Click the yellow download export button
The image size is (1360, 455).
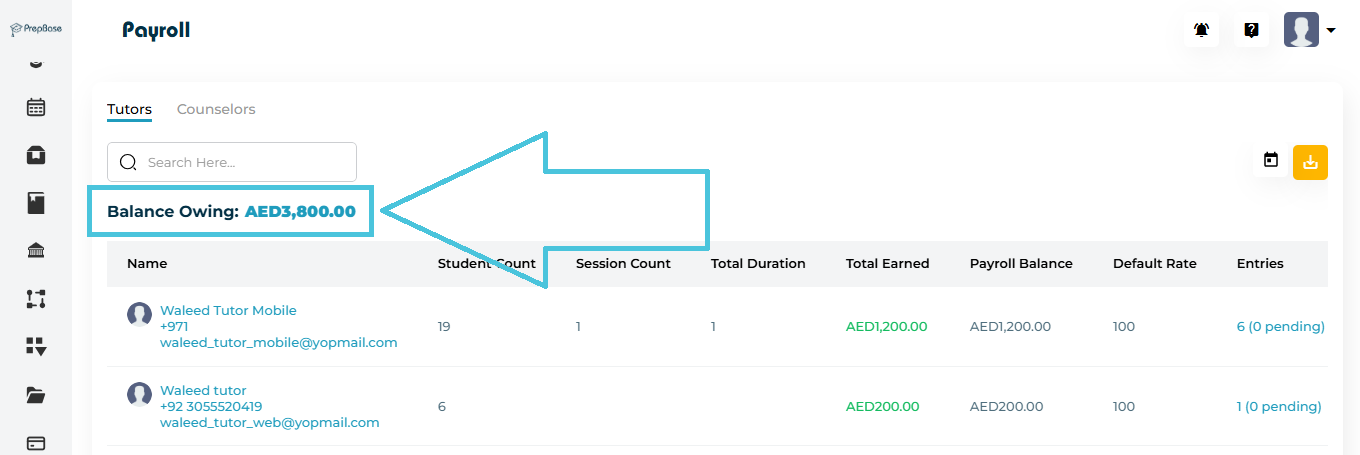point(1310,162)
